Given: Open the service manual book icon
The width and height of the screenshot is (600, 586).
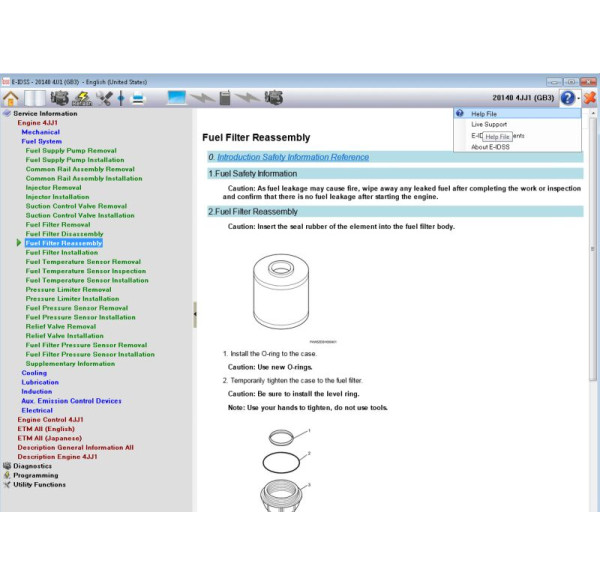Looking at the screenshot, I should 35,97.
